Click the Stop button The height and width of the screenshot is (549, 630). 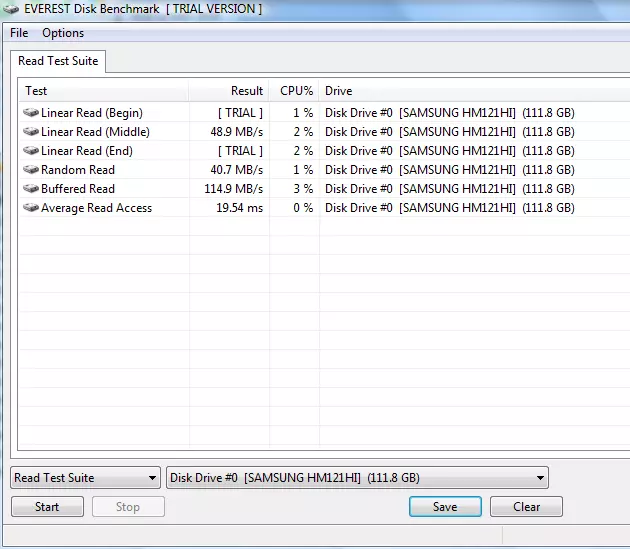tap(128, 507)
